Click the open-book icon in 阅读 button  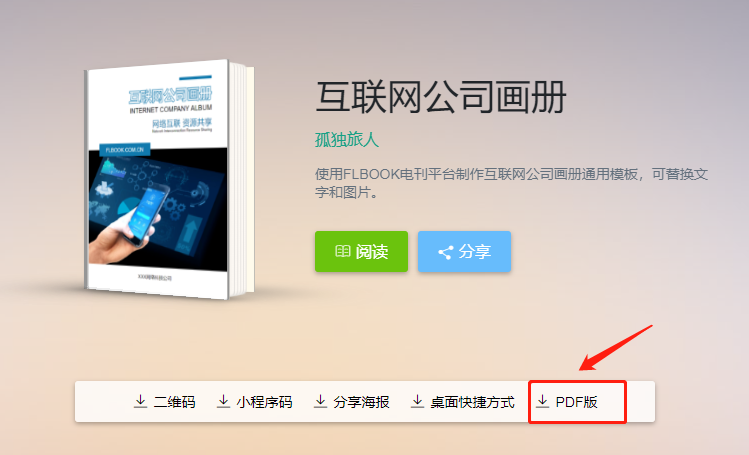(x=342, y=251)
